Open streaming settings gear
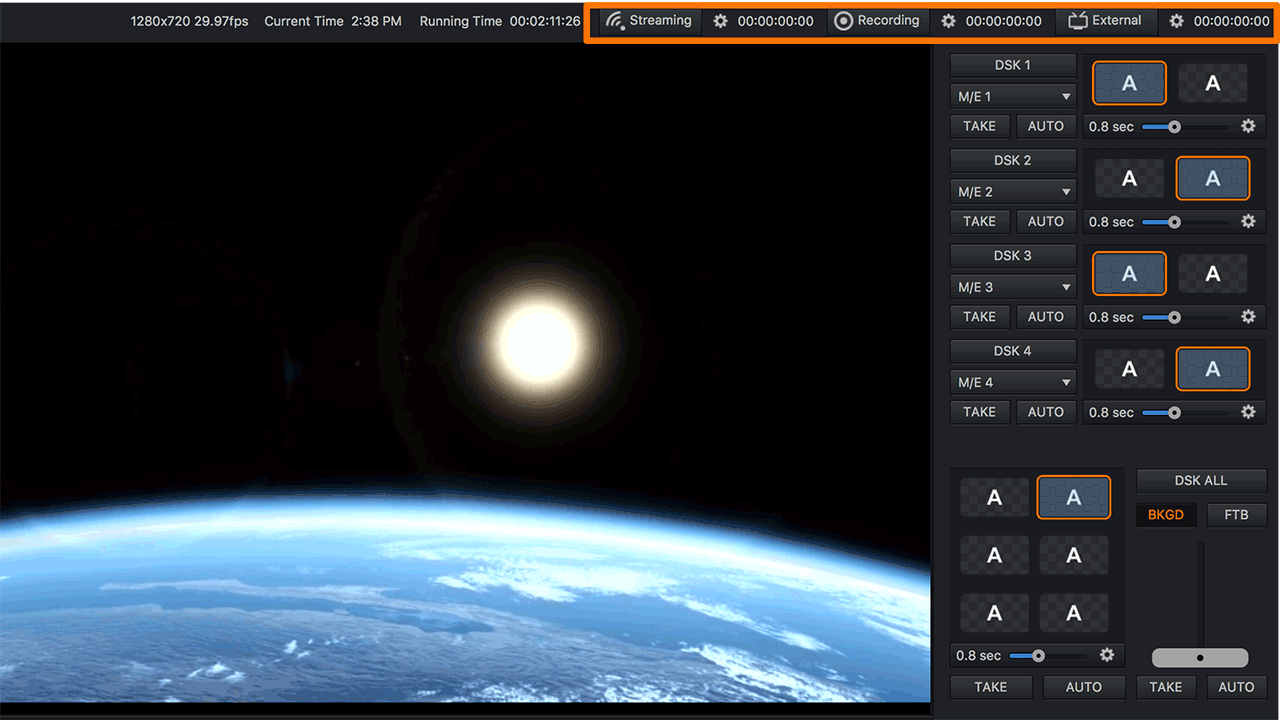Viewport: 1280px width, 720px height. [x=720, y=21]
